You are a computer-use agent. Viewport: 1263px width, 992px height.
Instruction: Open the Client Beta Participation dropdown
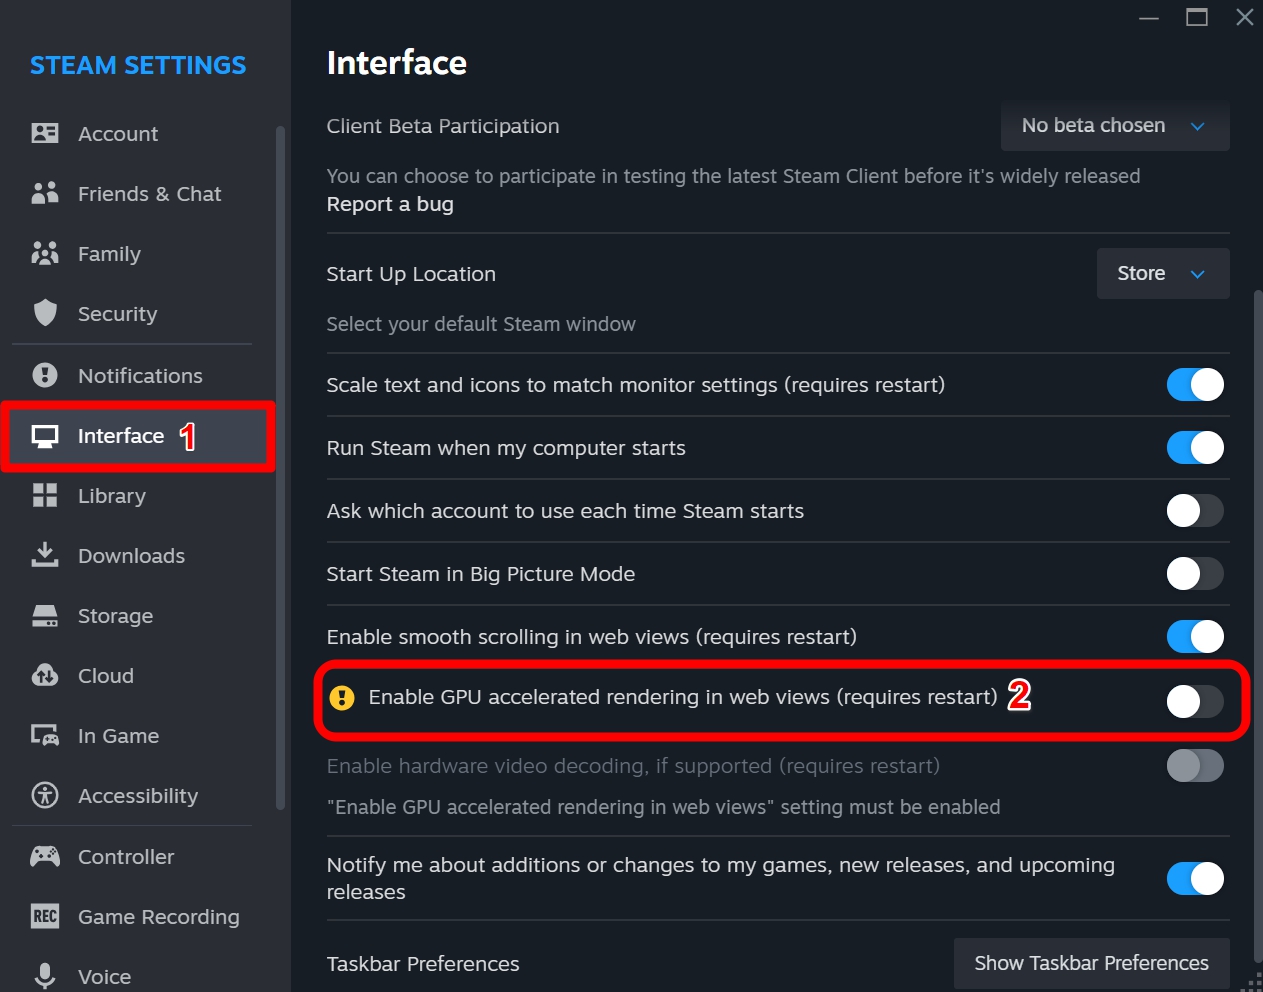tap(1113, 125)
